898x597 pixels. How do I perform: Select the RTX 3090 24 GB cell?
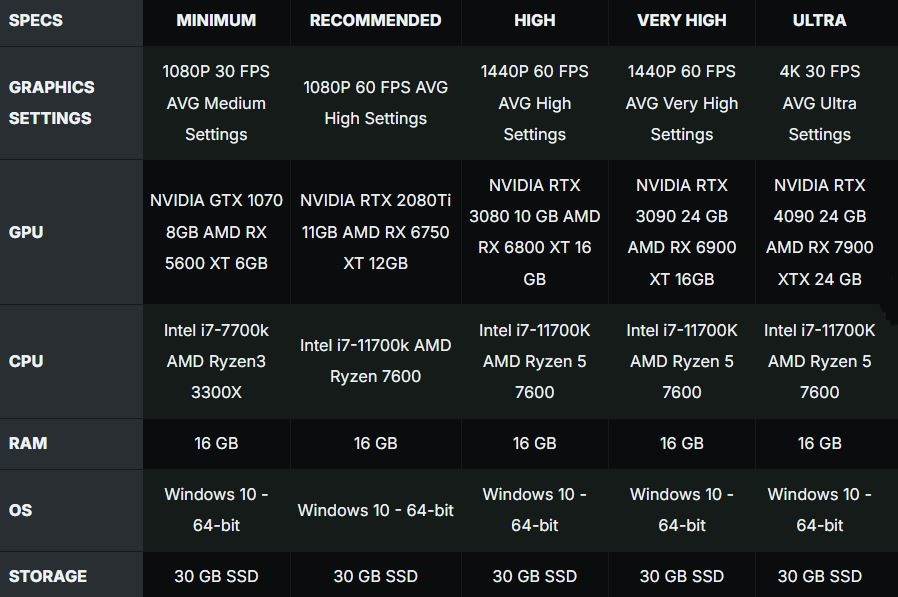681,232
